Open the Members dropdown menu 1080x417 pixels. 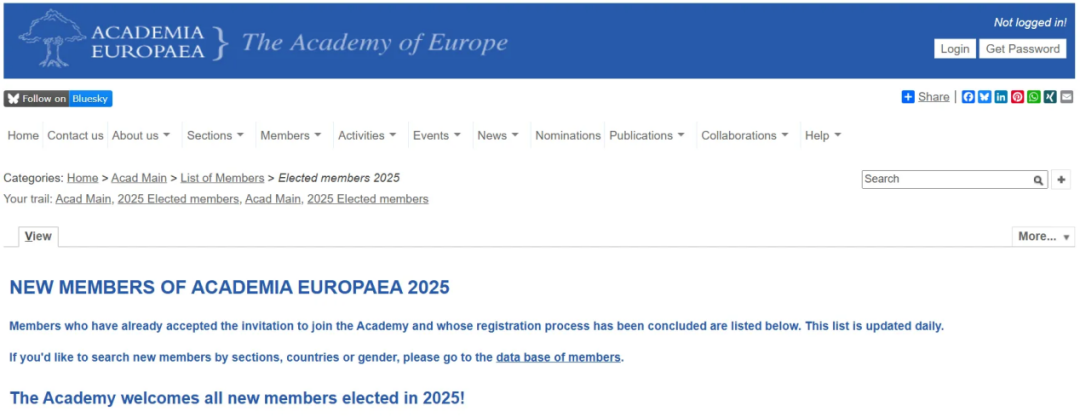[x=291, y=136]
